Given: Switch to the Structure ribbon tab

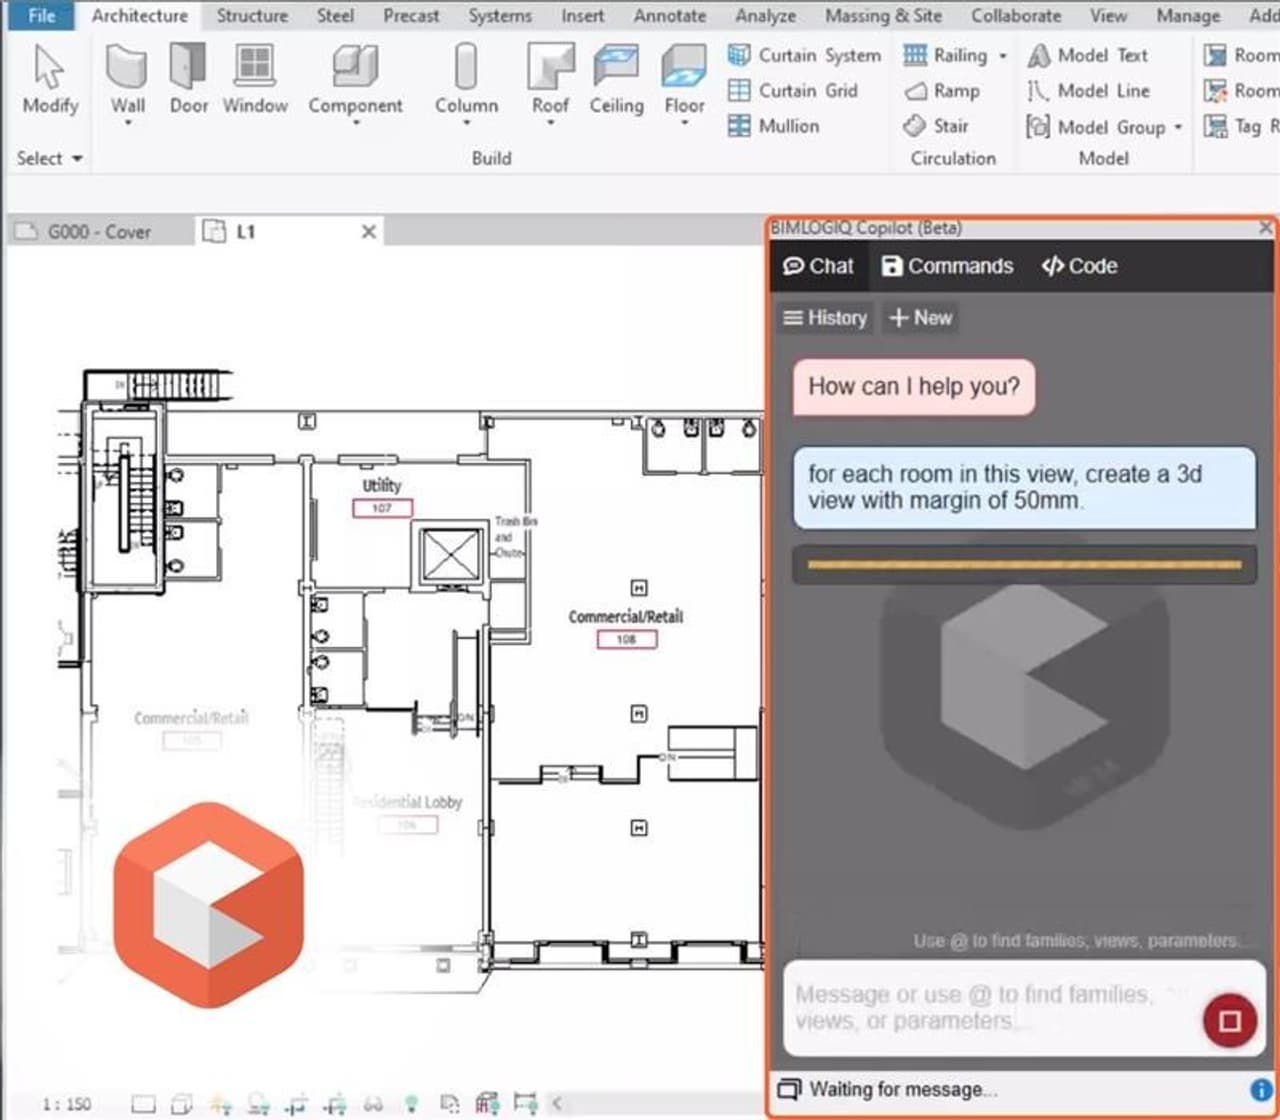Looking at the screenshot, I should (252, 15).
